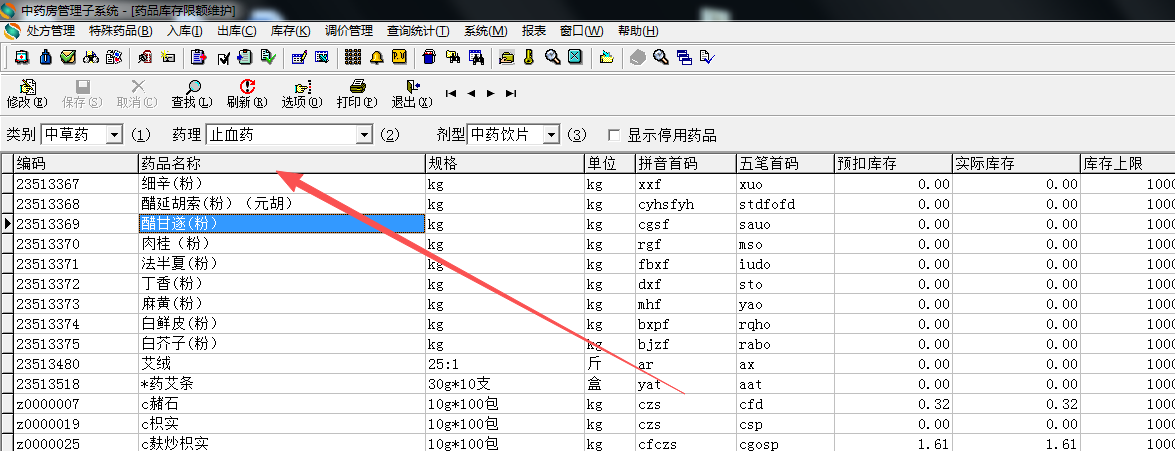The image size is (1175, 451).
Task: Select the 细辛(粉) drug name cell
Action: point(282,184)
